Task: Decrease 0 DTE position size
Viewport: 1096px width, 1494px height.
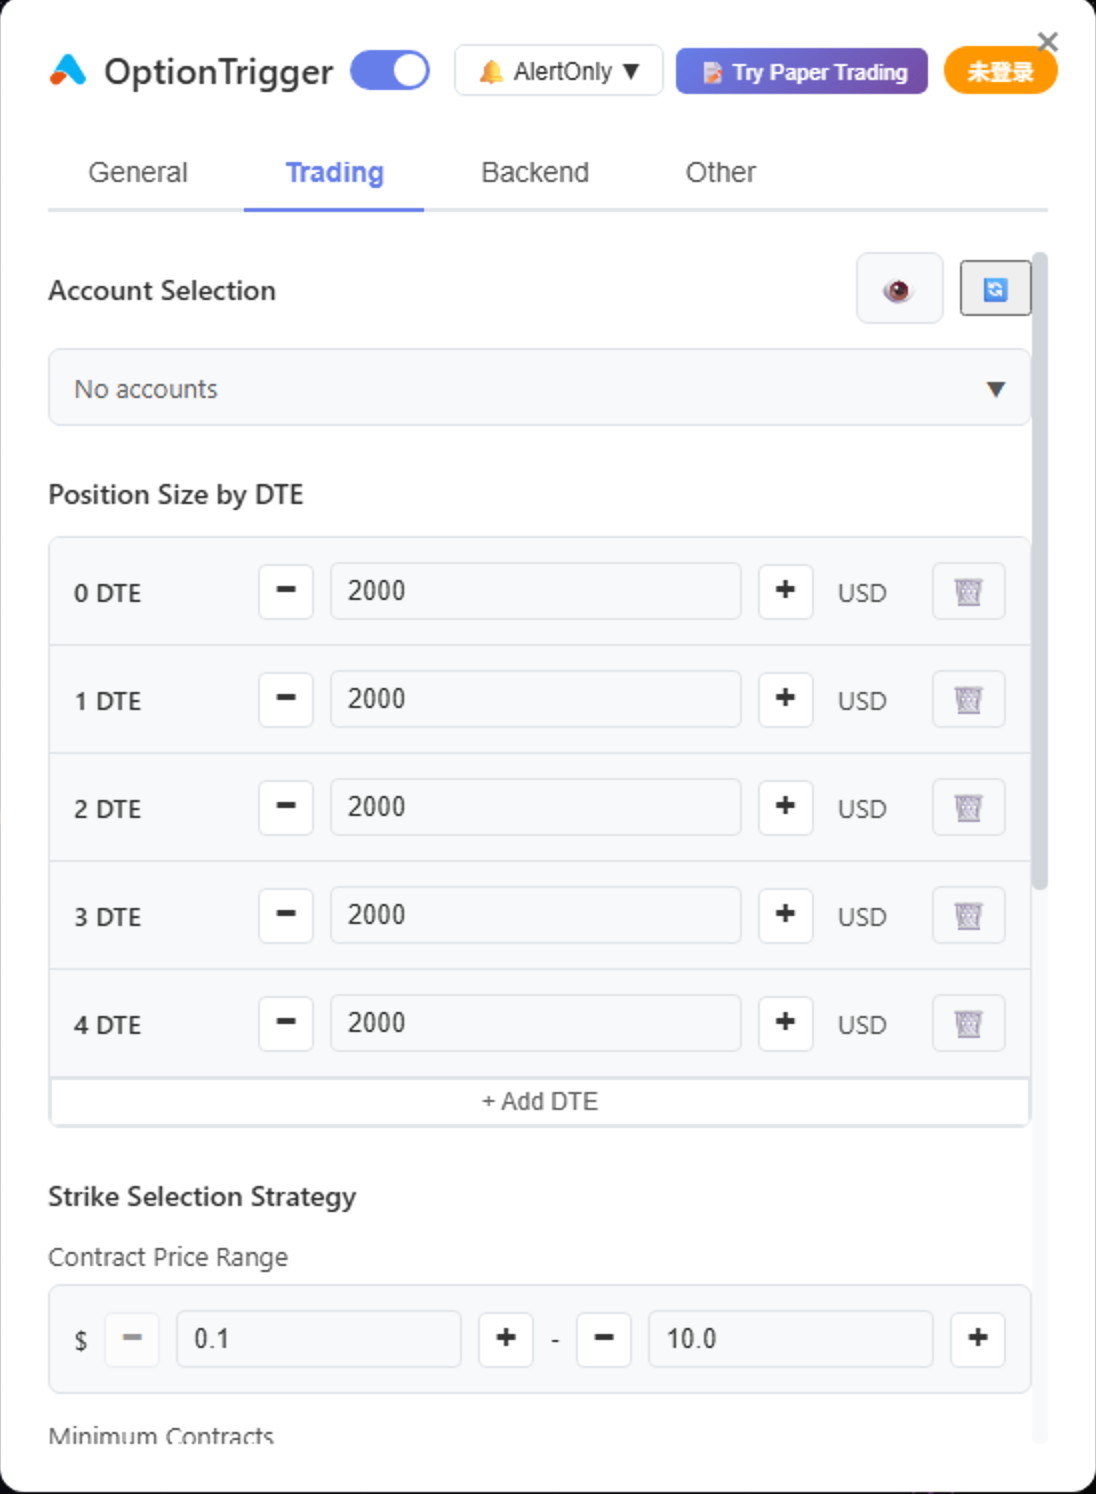Action: (286, 591)
